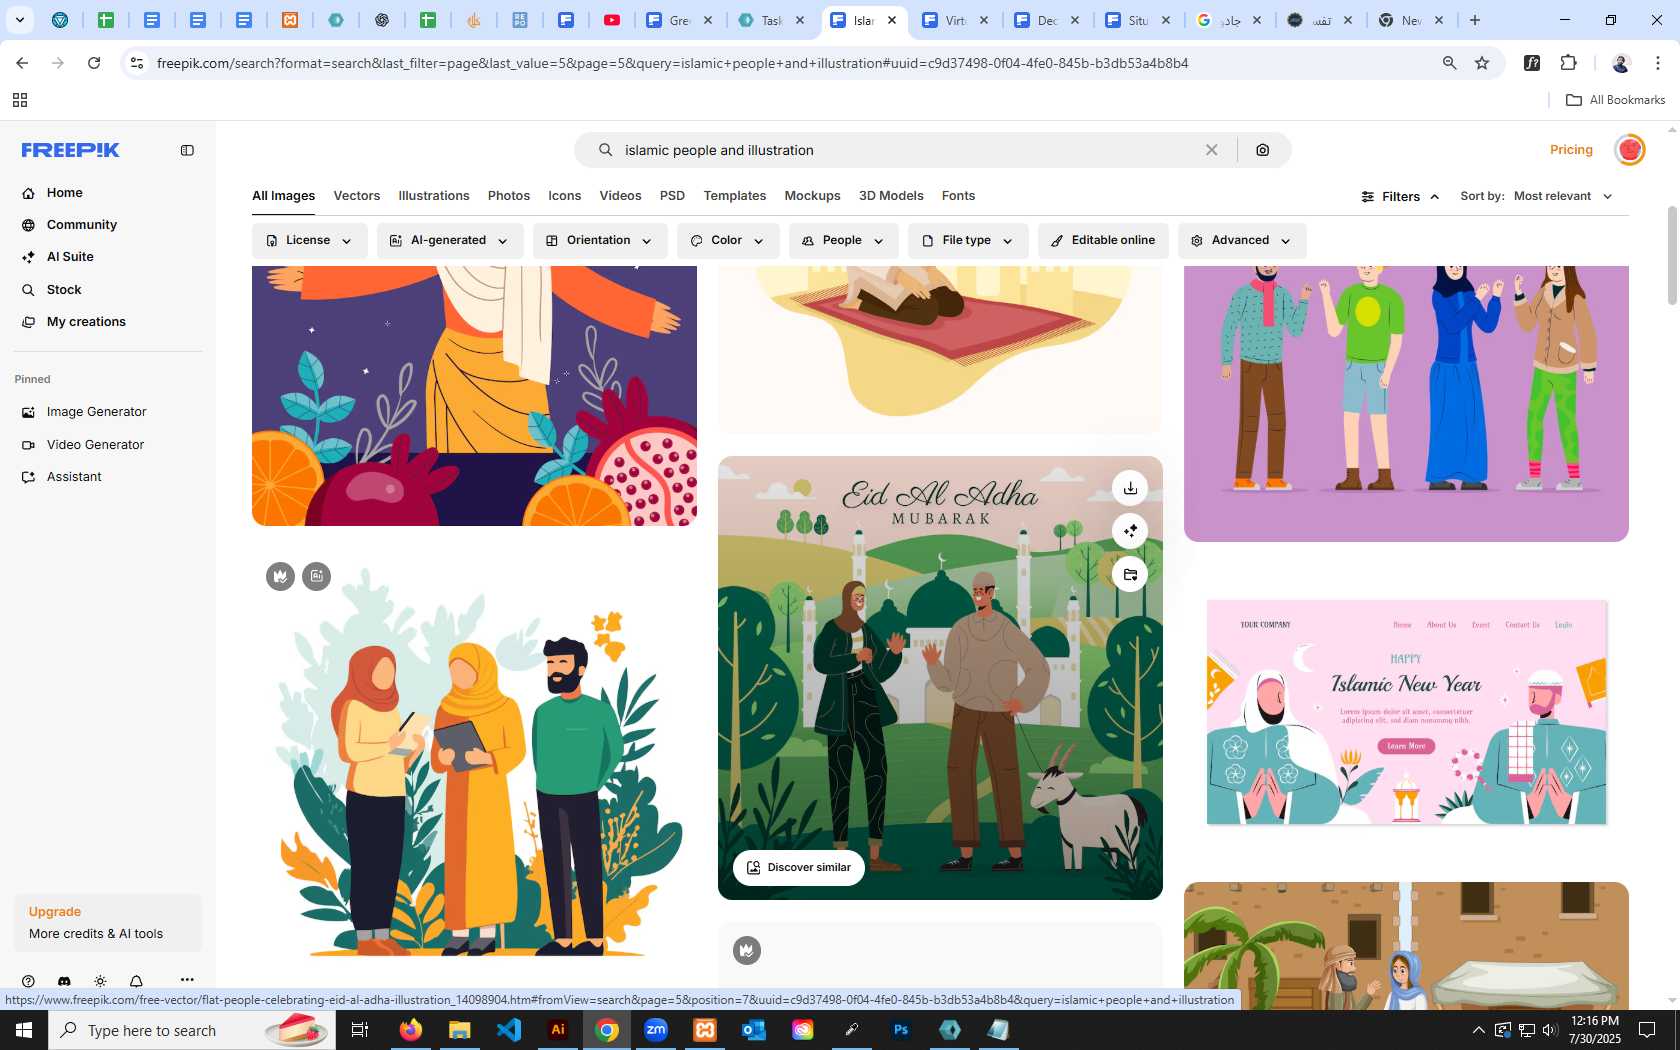Click AI-generated badge on hijab women illustration
This screenshot has width=1680, height=1050.
317,576
